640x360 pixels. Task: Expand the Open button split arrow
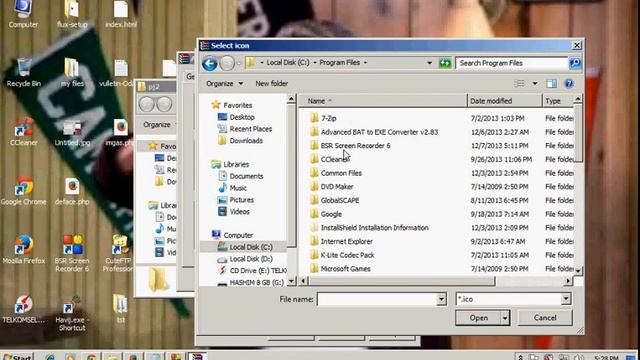505,318
